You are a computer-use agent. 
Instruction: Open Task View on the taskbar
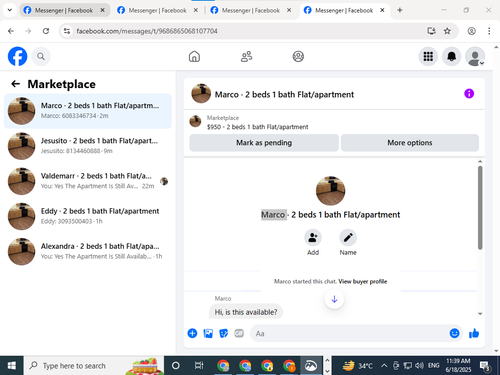(x=199, y=366)
